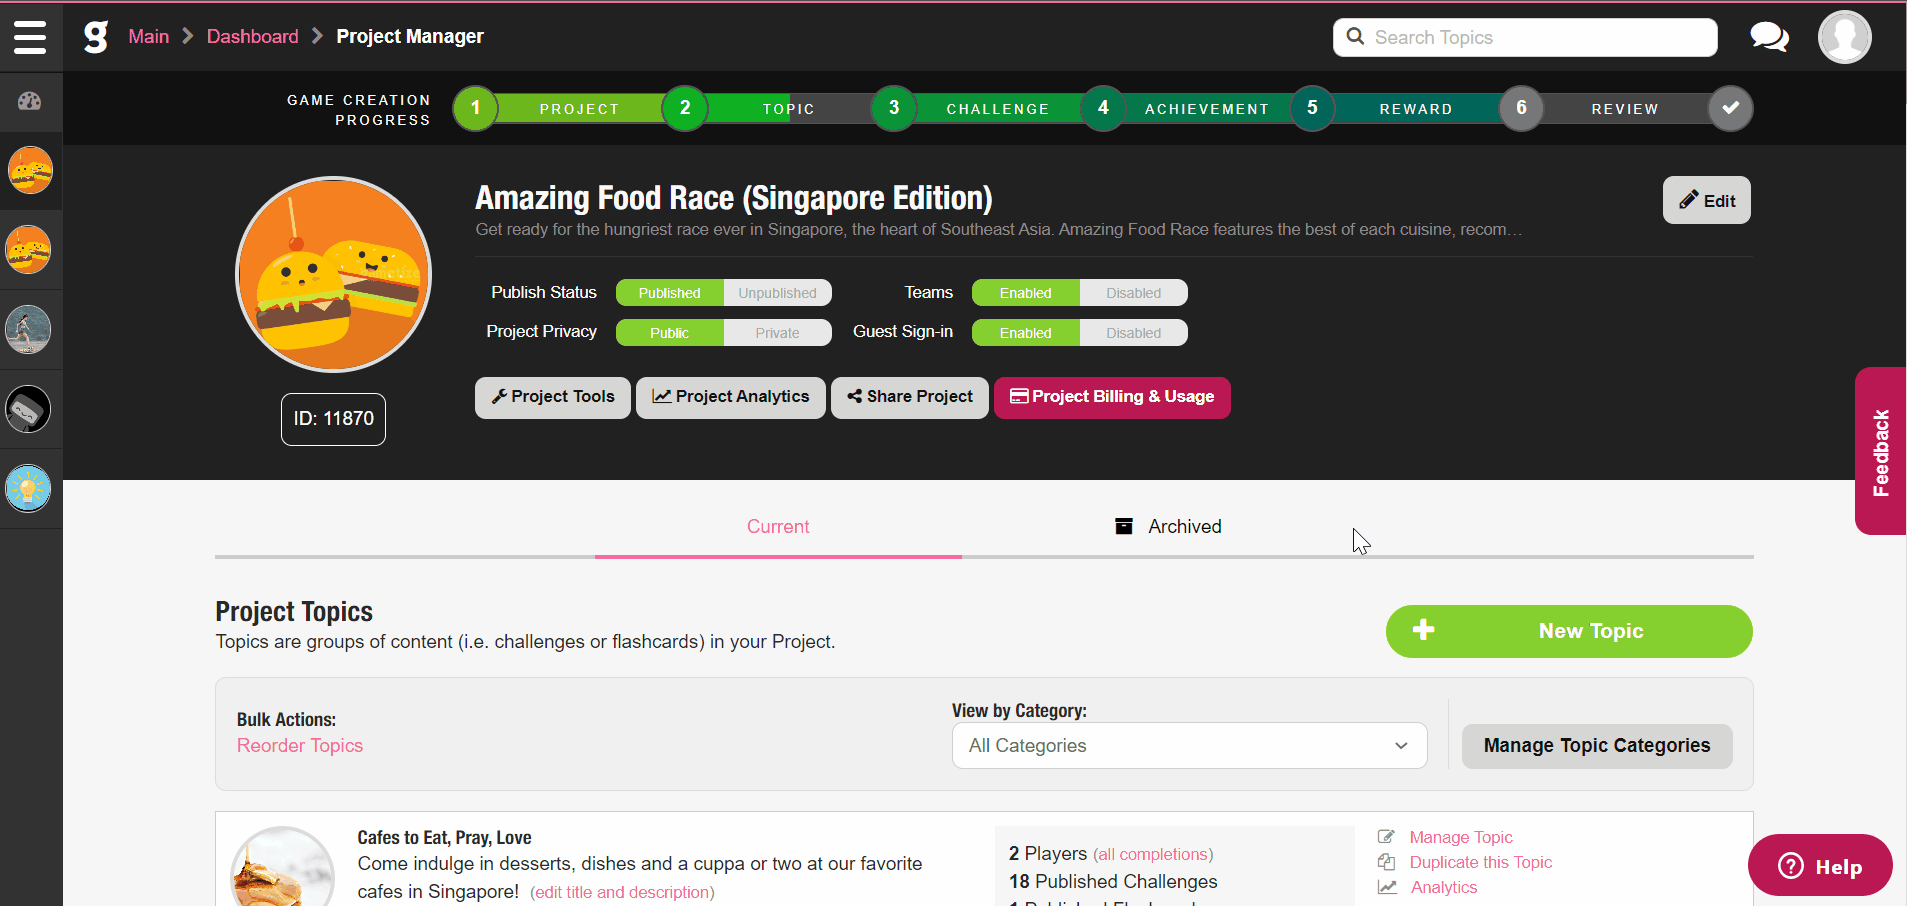The height and width of the screenshot is (906, 1907).
Task: Select the second burger project in sidebar
Action: pos(29,249)
